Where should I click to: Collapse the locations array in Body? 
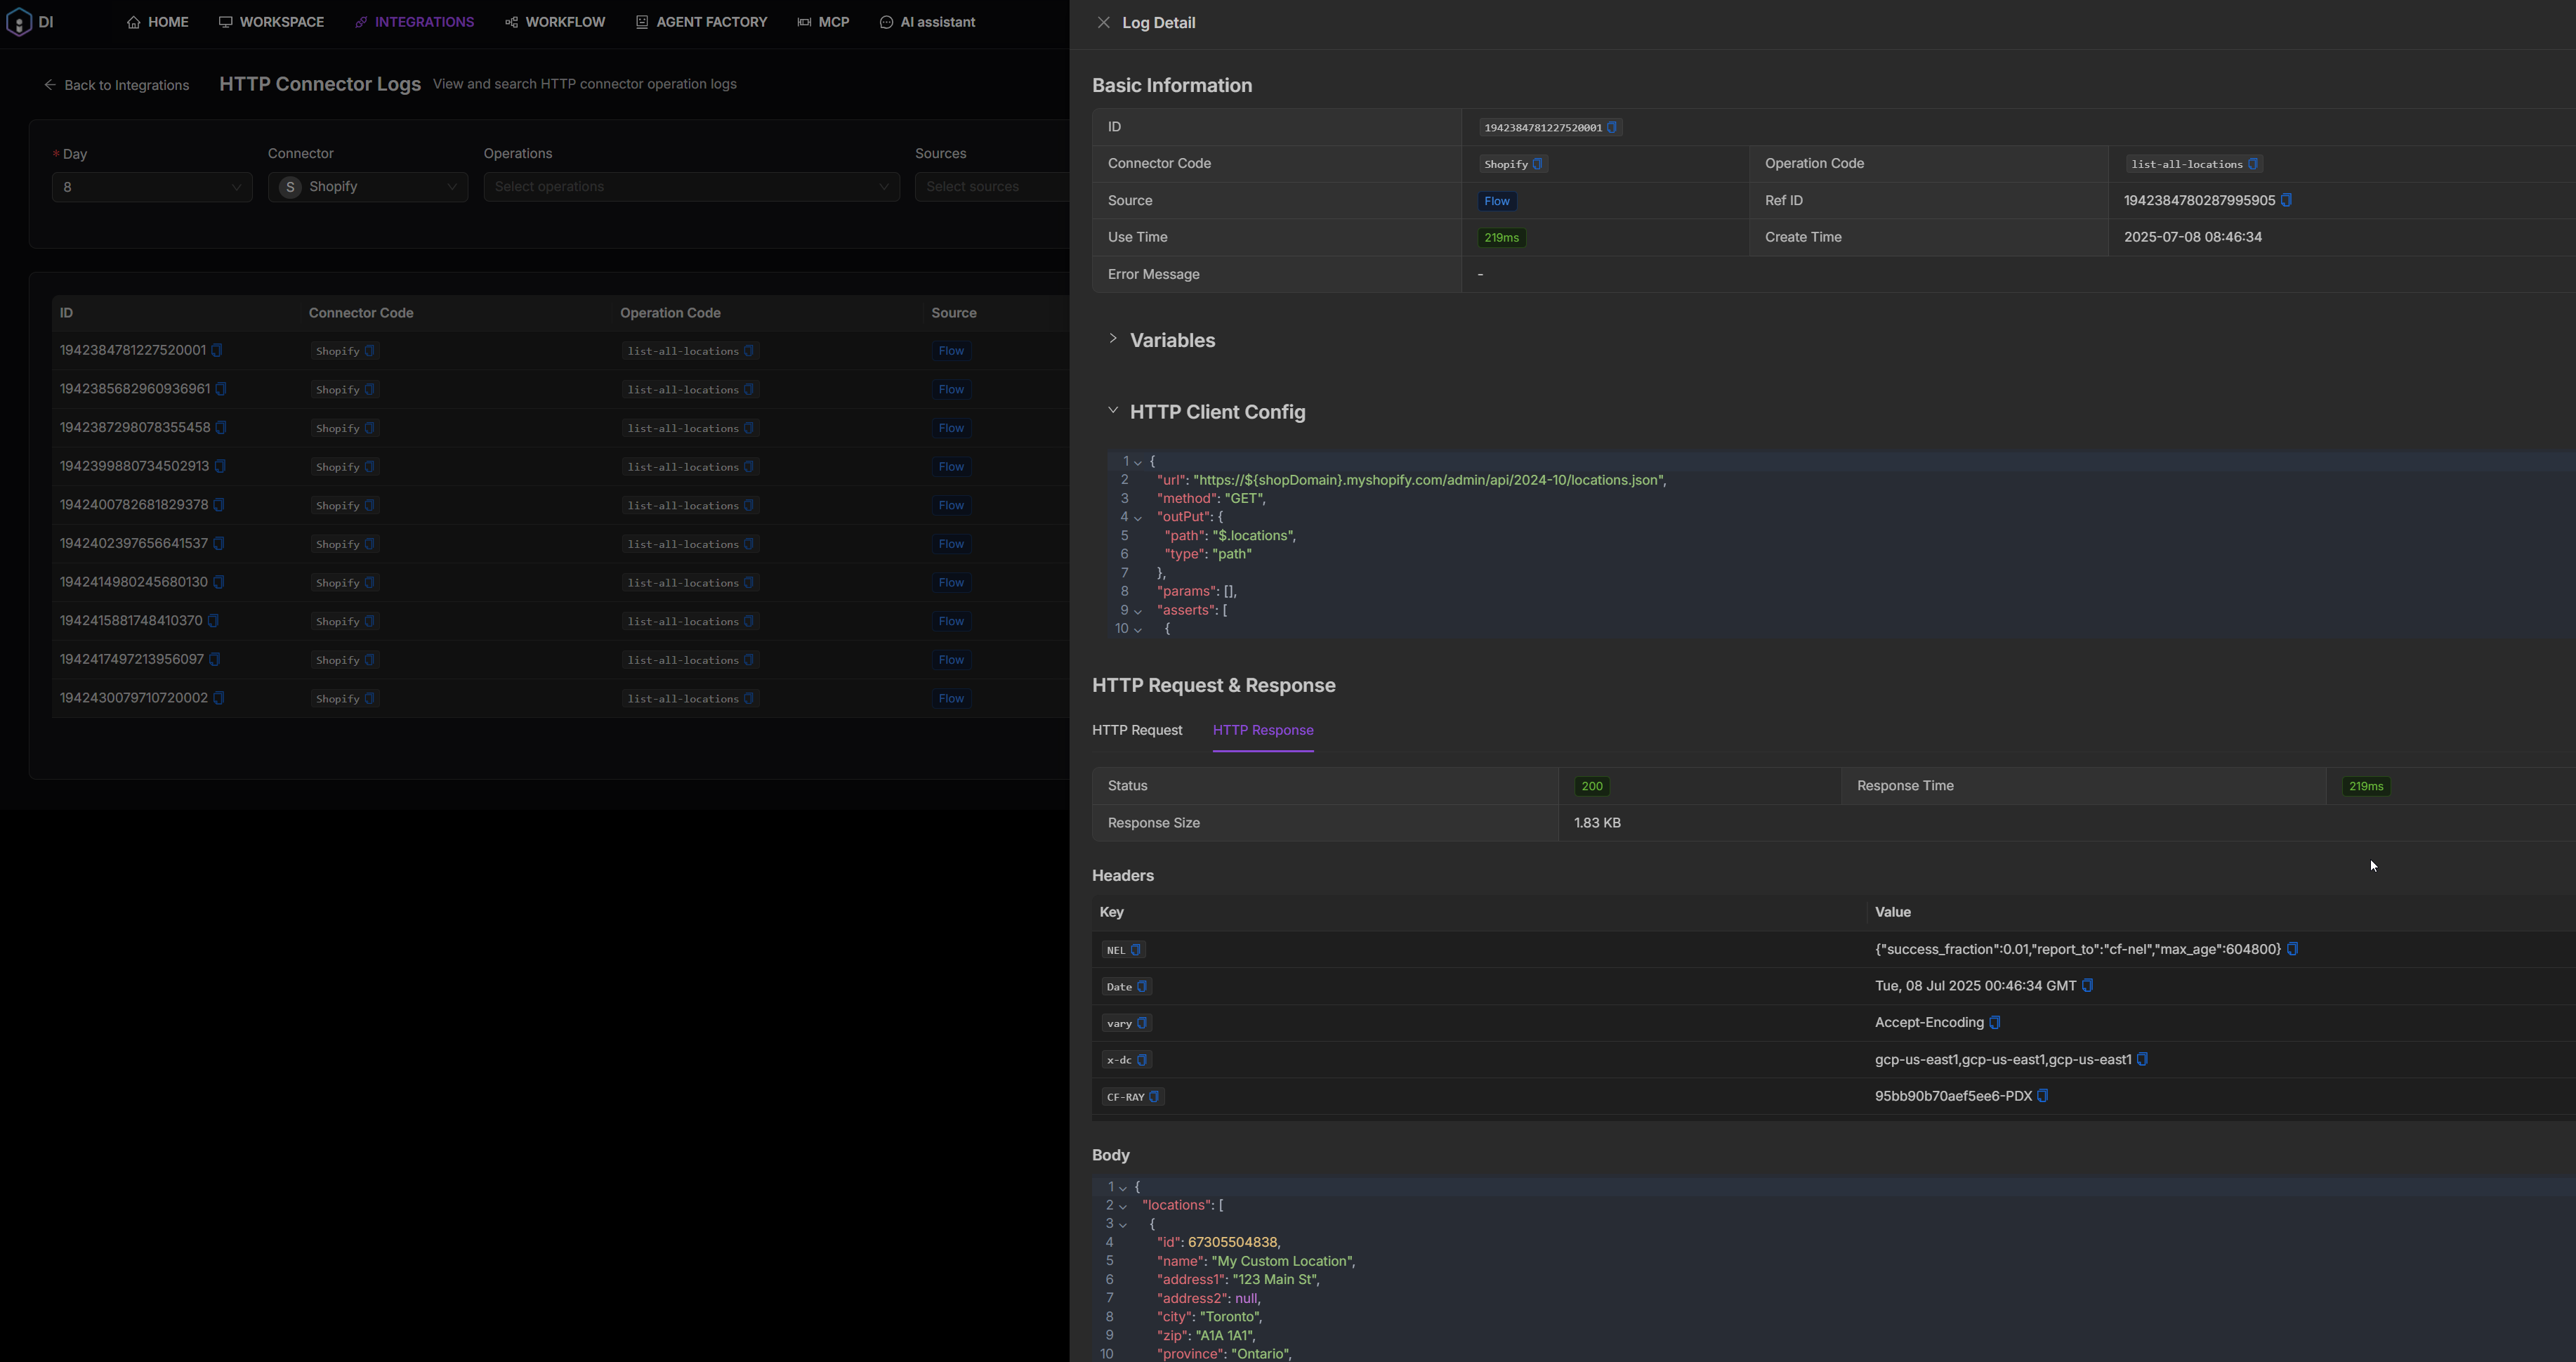[1123, 1206]
